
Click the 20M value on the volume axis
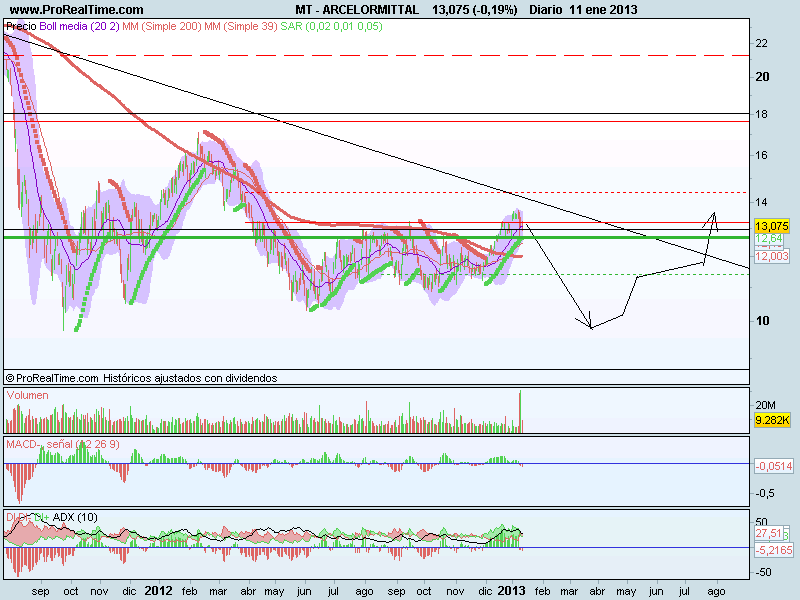coord(765,405)
